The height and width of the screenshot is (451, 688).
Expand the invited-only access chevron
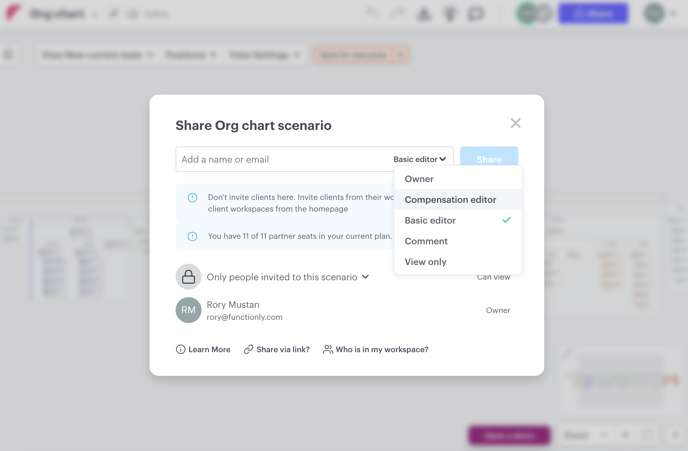[x=366, y=277]
